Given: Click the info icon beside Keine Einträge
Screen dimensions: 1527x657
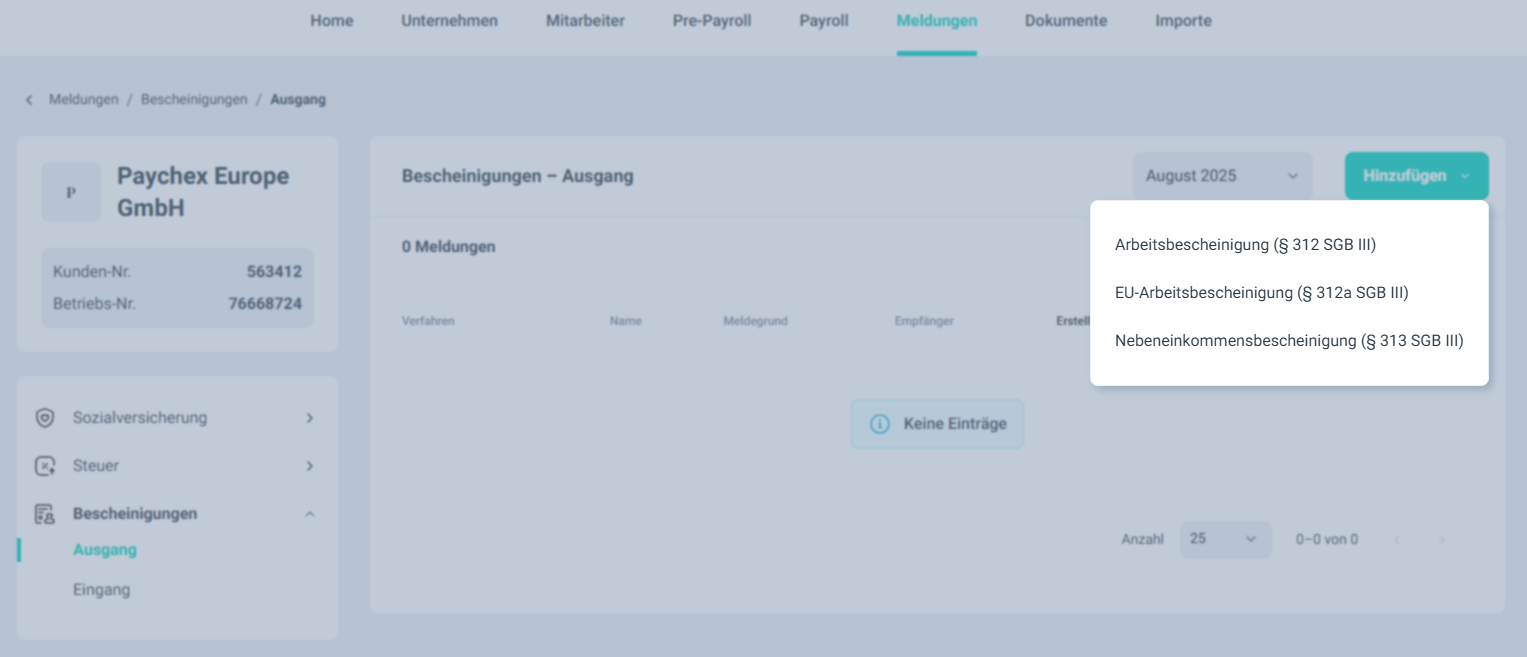Looking at the screenshot, I should point(879,424).
